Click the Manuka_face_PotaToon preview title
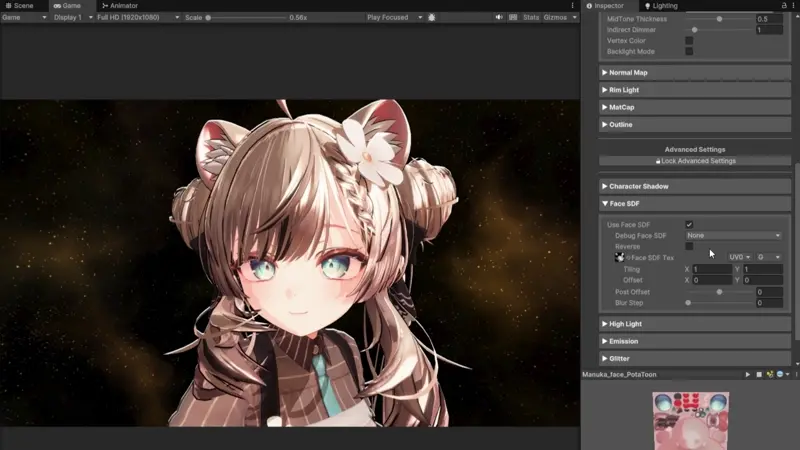The image size is (800, 450). 619,374
